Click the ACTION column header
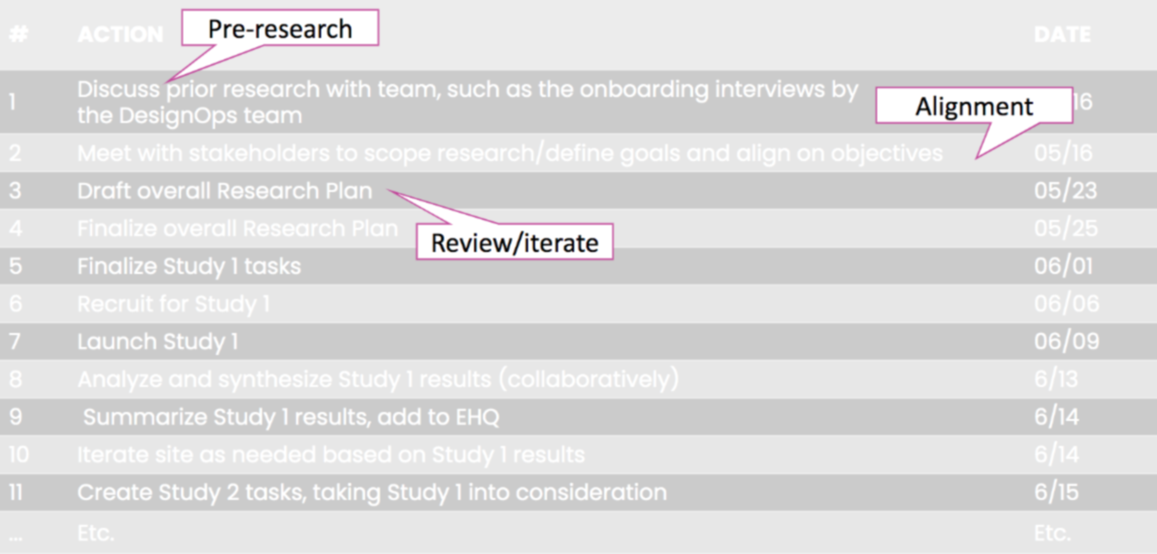Image resolution: width=1157 pixels, height=554 pixels. click(120, 35)
